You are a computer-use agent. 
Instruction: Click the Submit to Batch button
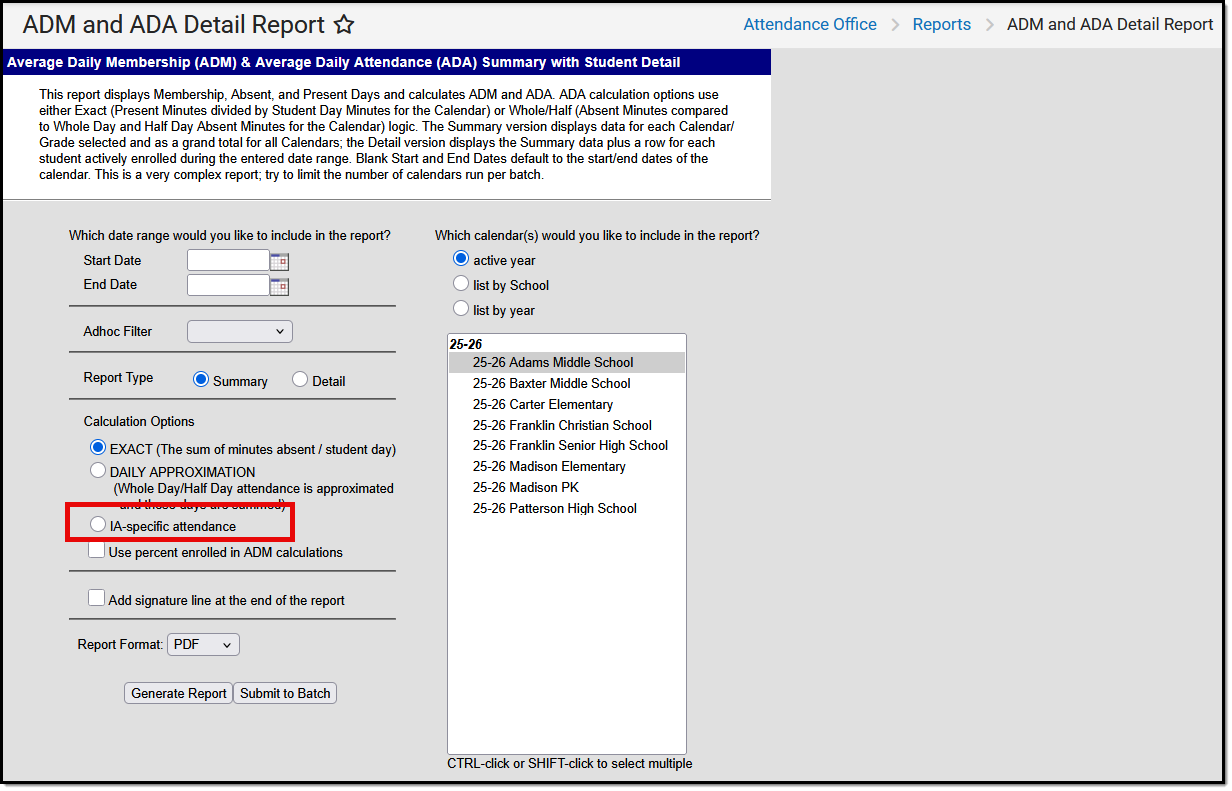point(285,692)
